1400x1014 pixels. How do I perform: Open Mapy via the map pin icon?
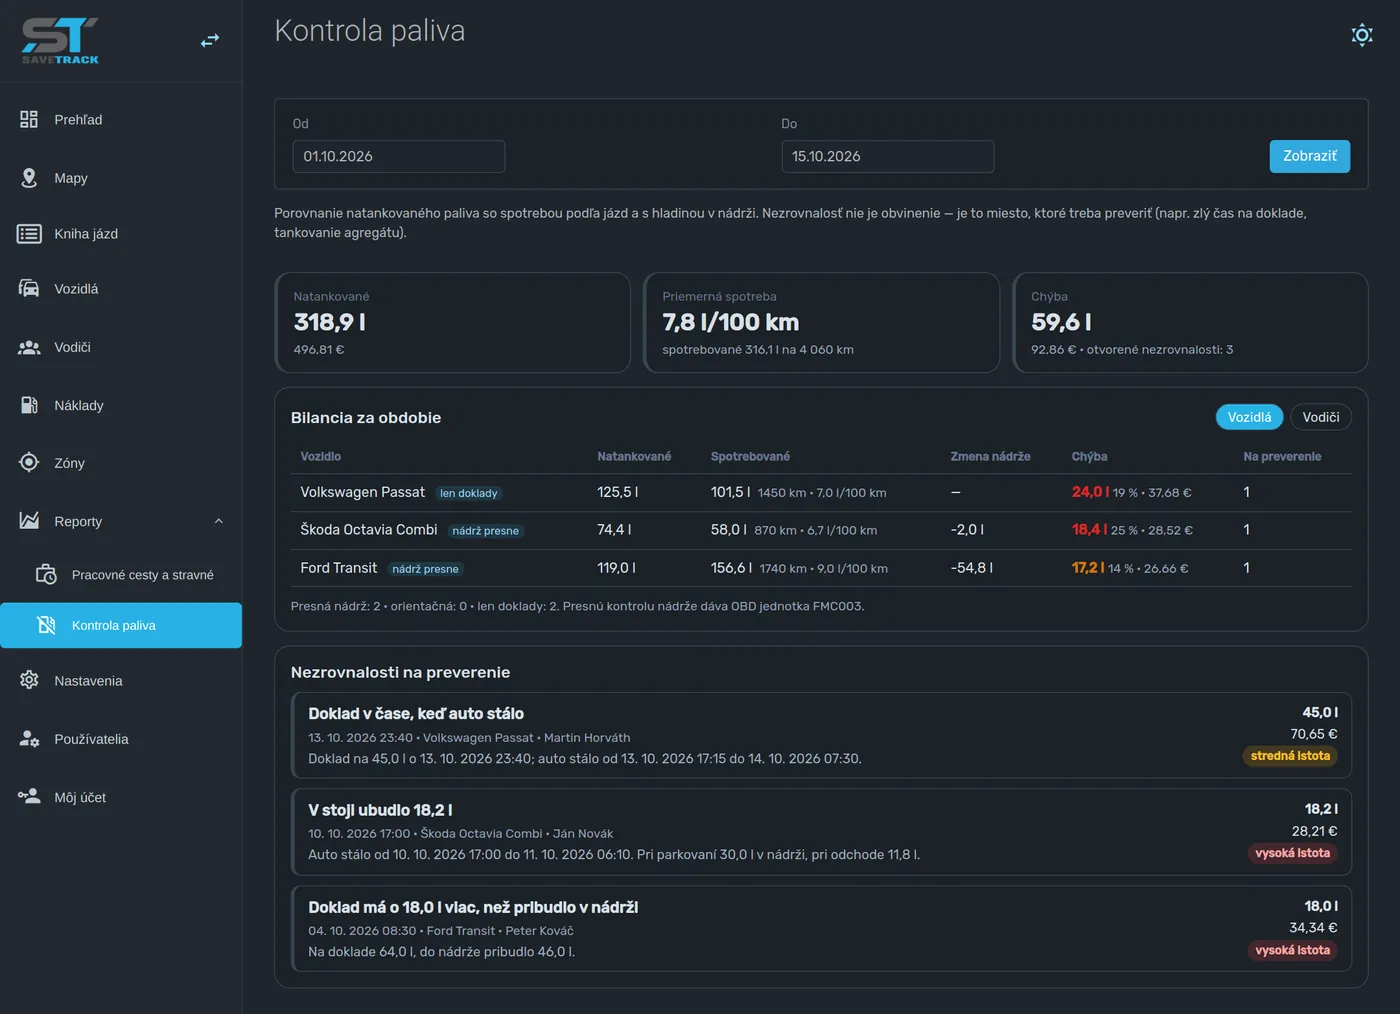click(x=29, y=178)
